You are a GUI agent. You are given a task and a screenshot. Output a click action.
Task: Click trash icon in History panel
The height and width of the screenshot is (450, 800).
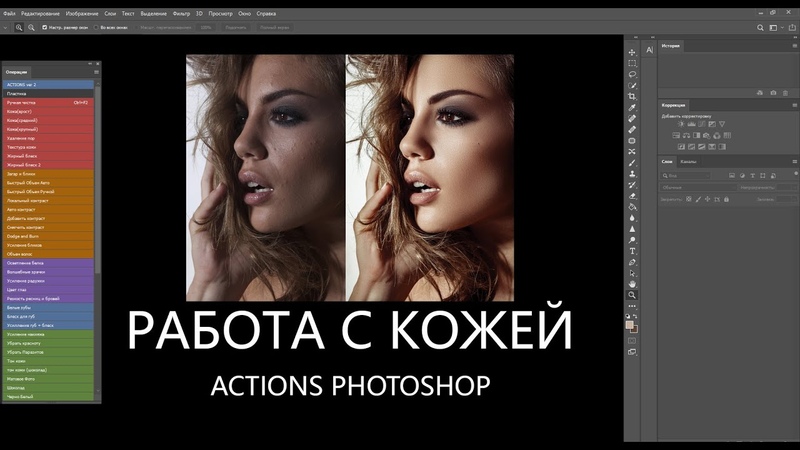pos(785,93)
